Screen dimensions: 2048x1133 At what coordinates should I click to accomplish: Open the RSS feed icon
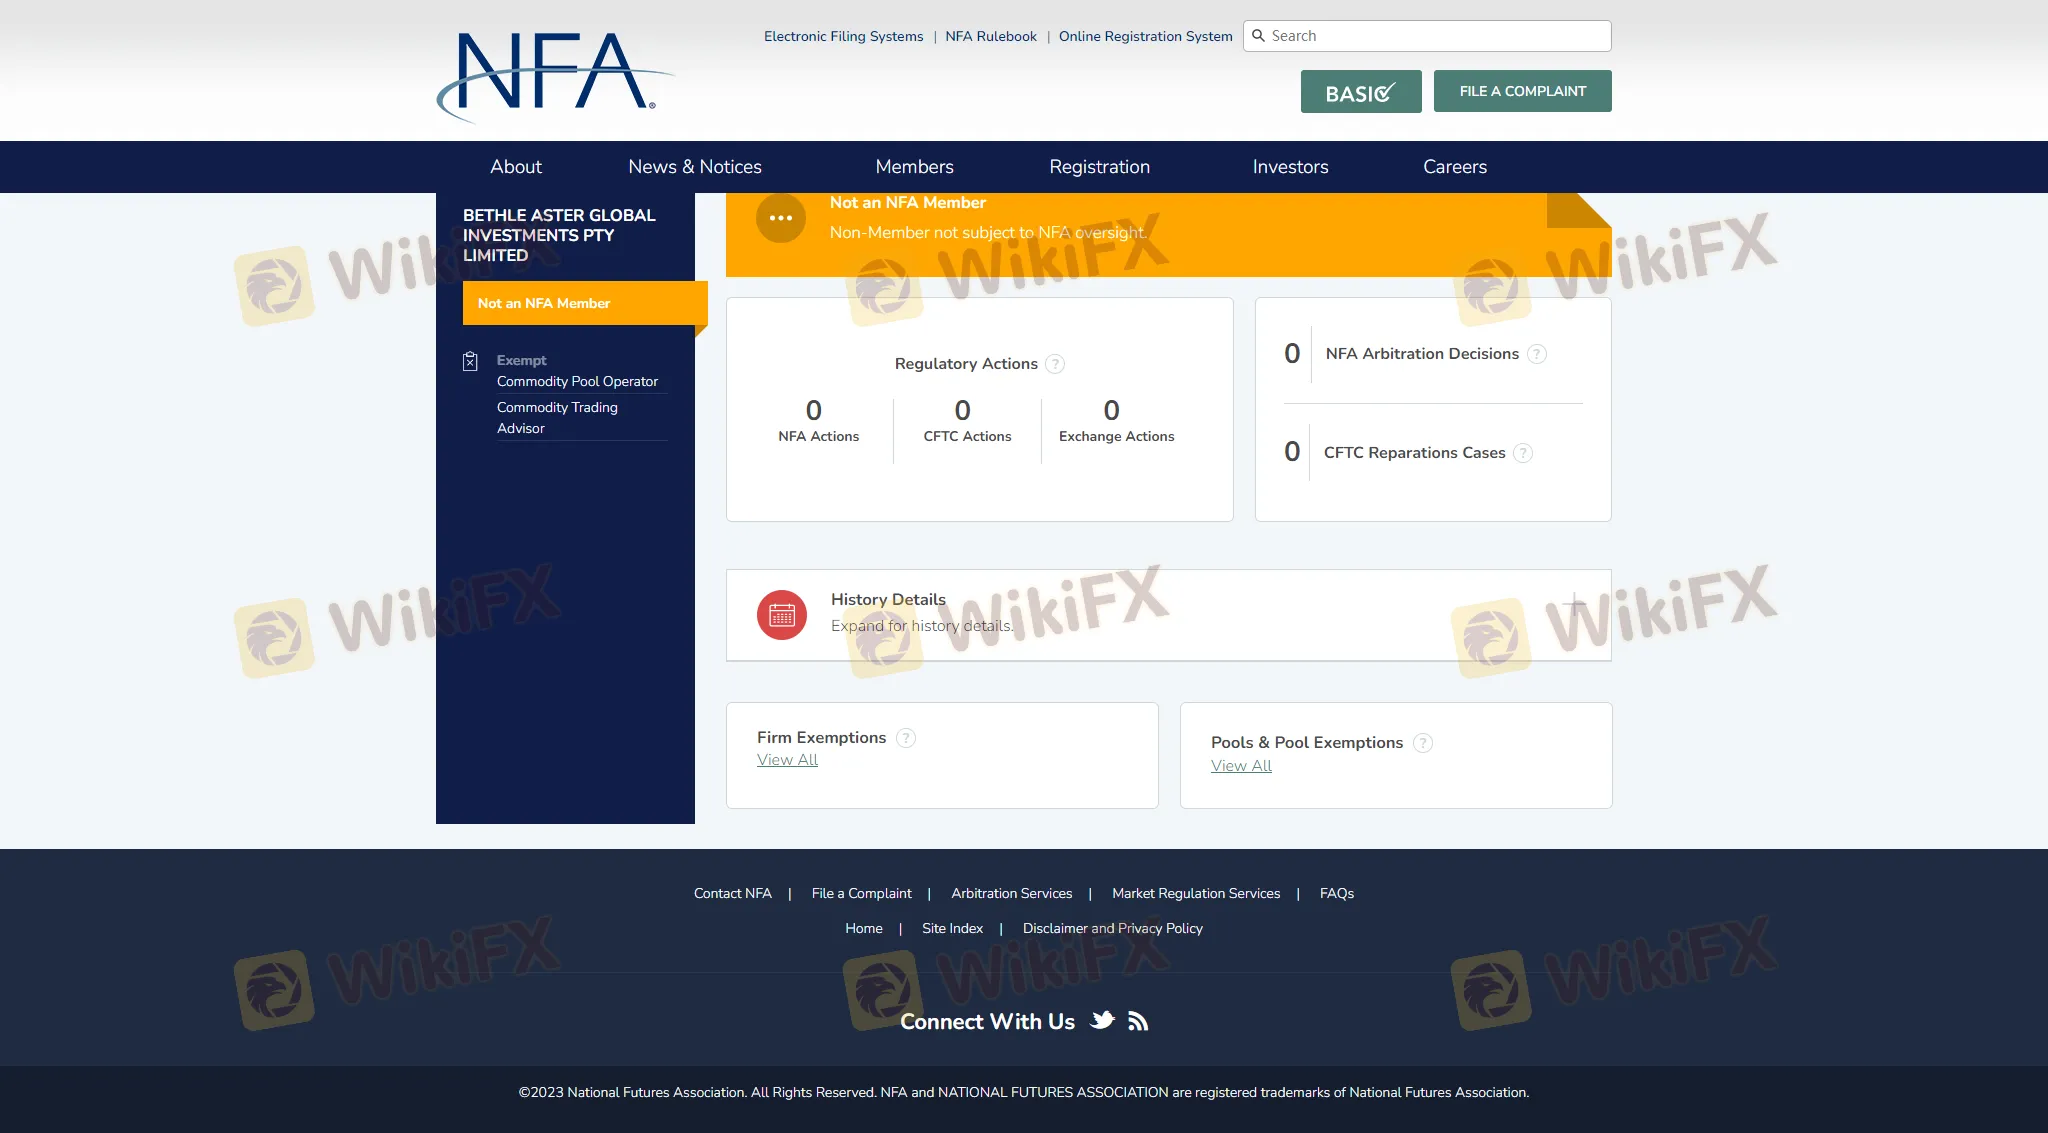[1138, 1021]
